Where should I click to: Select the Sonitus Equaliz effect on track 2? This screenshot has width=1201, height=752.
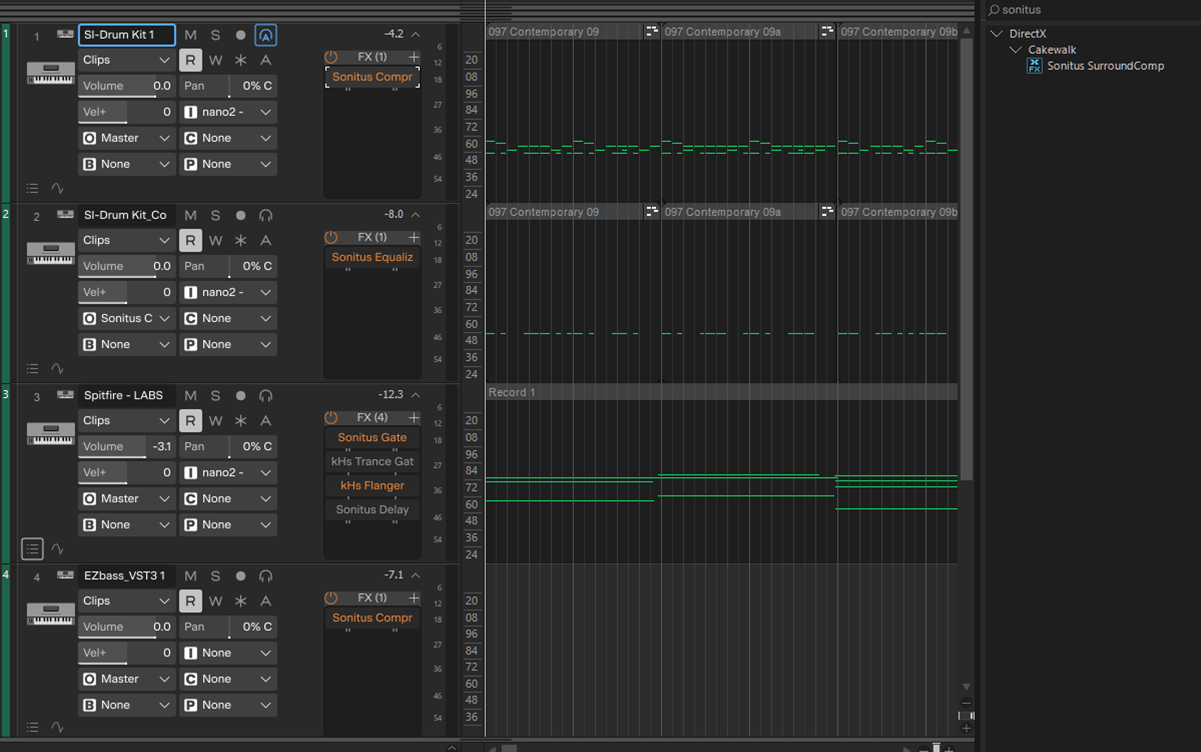click(372, 257)
